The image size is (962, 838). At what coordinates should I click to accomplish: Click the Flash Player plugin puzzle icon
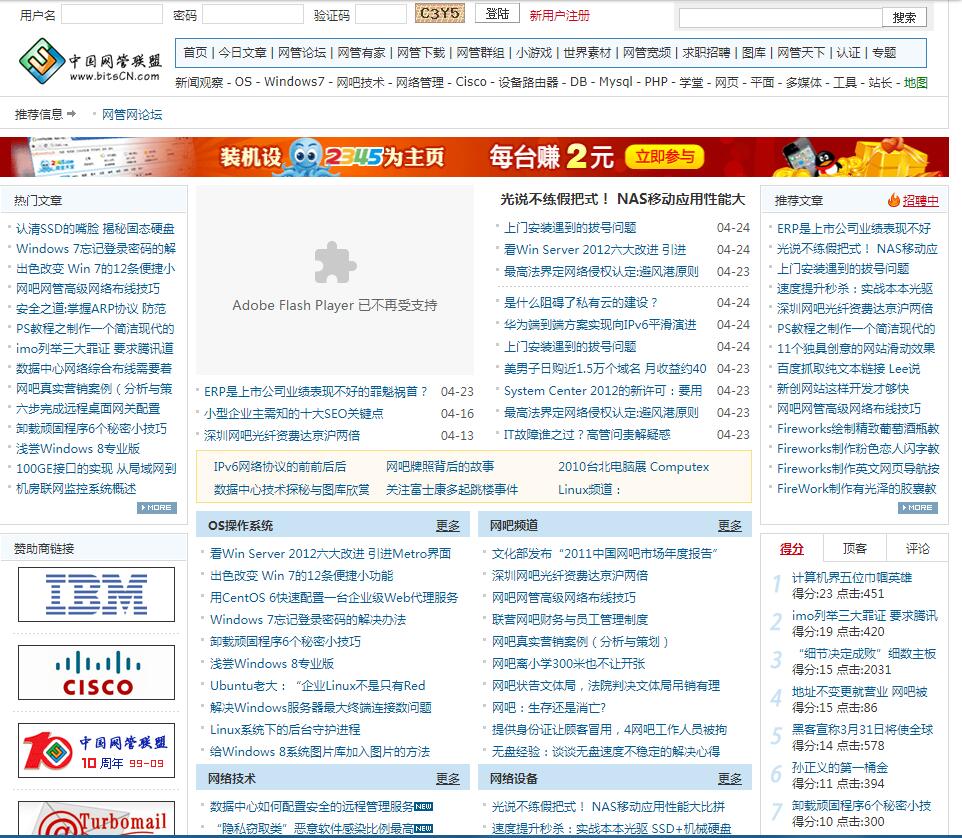coord(334,263)
